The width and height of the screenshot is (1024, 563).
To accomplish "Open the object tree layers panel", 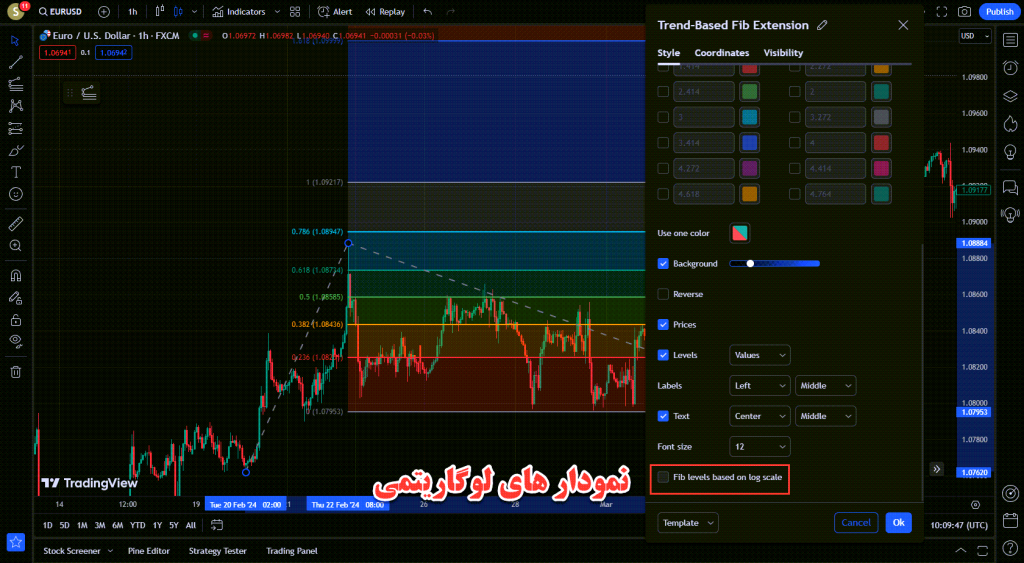I will click(1010, 96).
